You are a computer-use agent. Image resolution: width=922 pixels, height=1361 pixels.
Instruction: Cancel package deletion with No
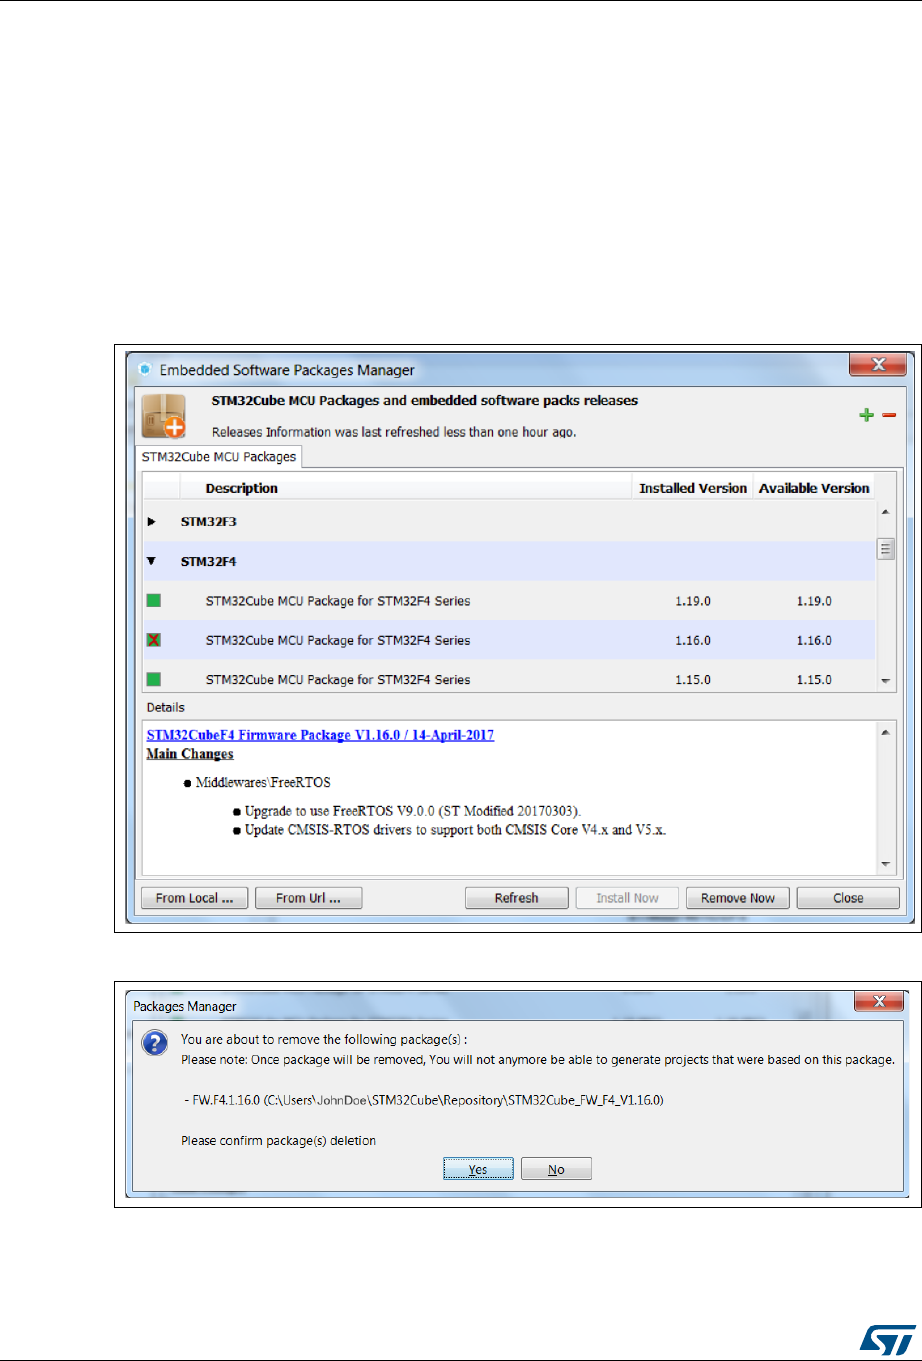pyautogui.click(x=556, y=1169)
